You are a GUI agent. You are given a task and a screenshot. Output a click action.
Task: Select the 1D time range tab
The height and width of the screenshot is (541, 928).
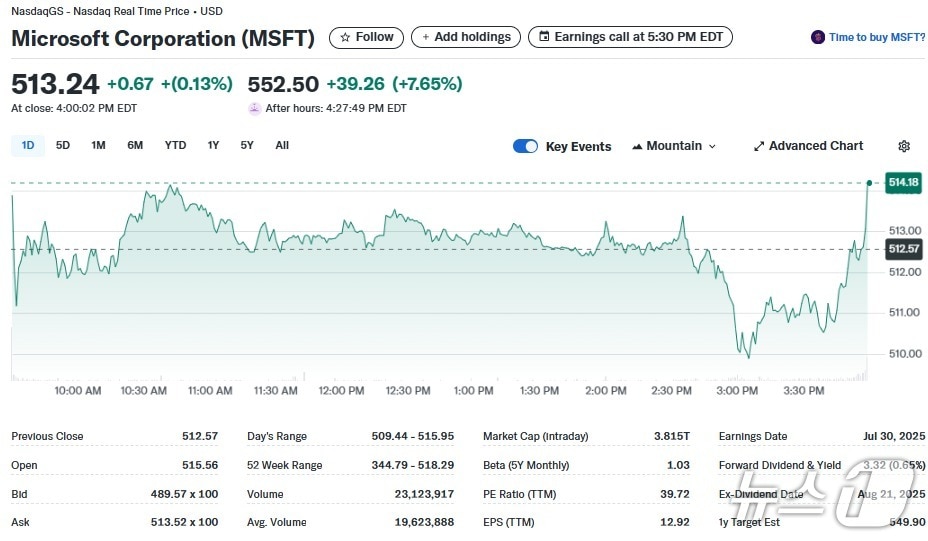pyautogui.click(x=28, y=145)
